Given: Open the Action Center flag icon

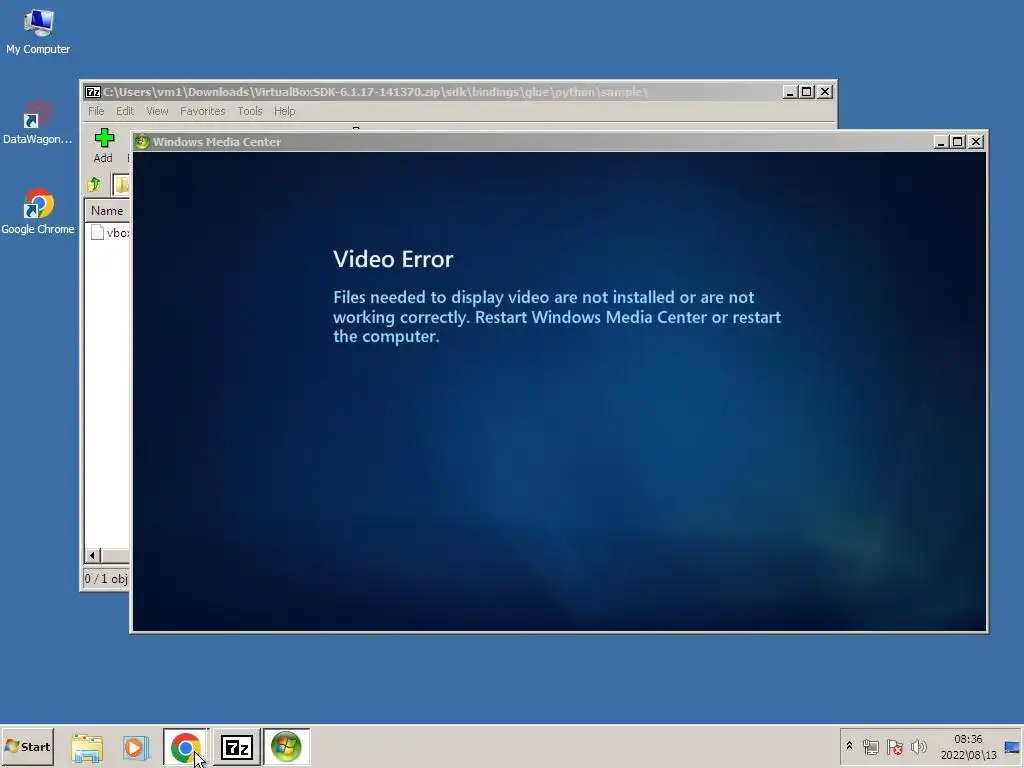Looking at the screenshot, I should coord(895,747).
